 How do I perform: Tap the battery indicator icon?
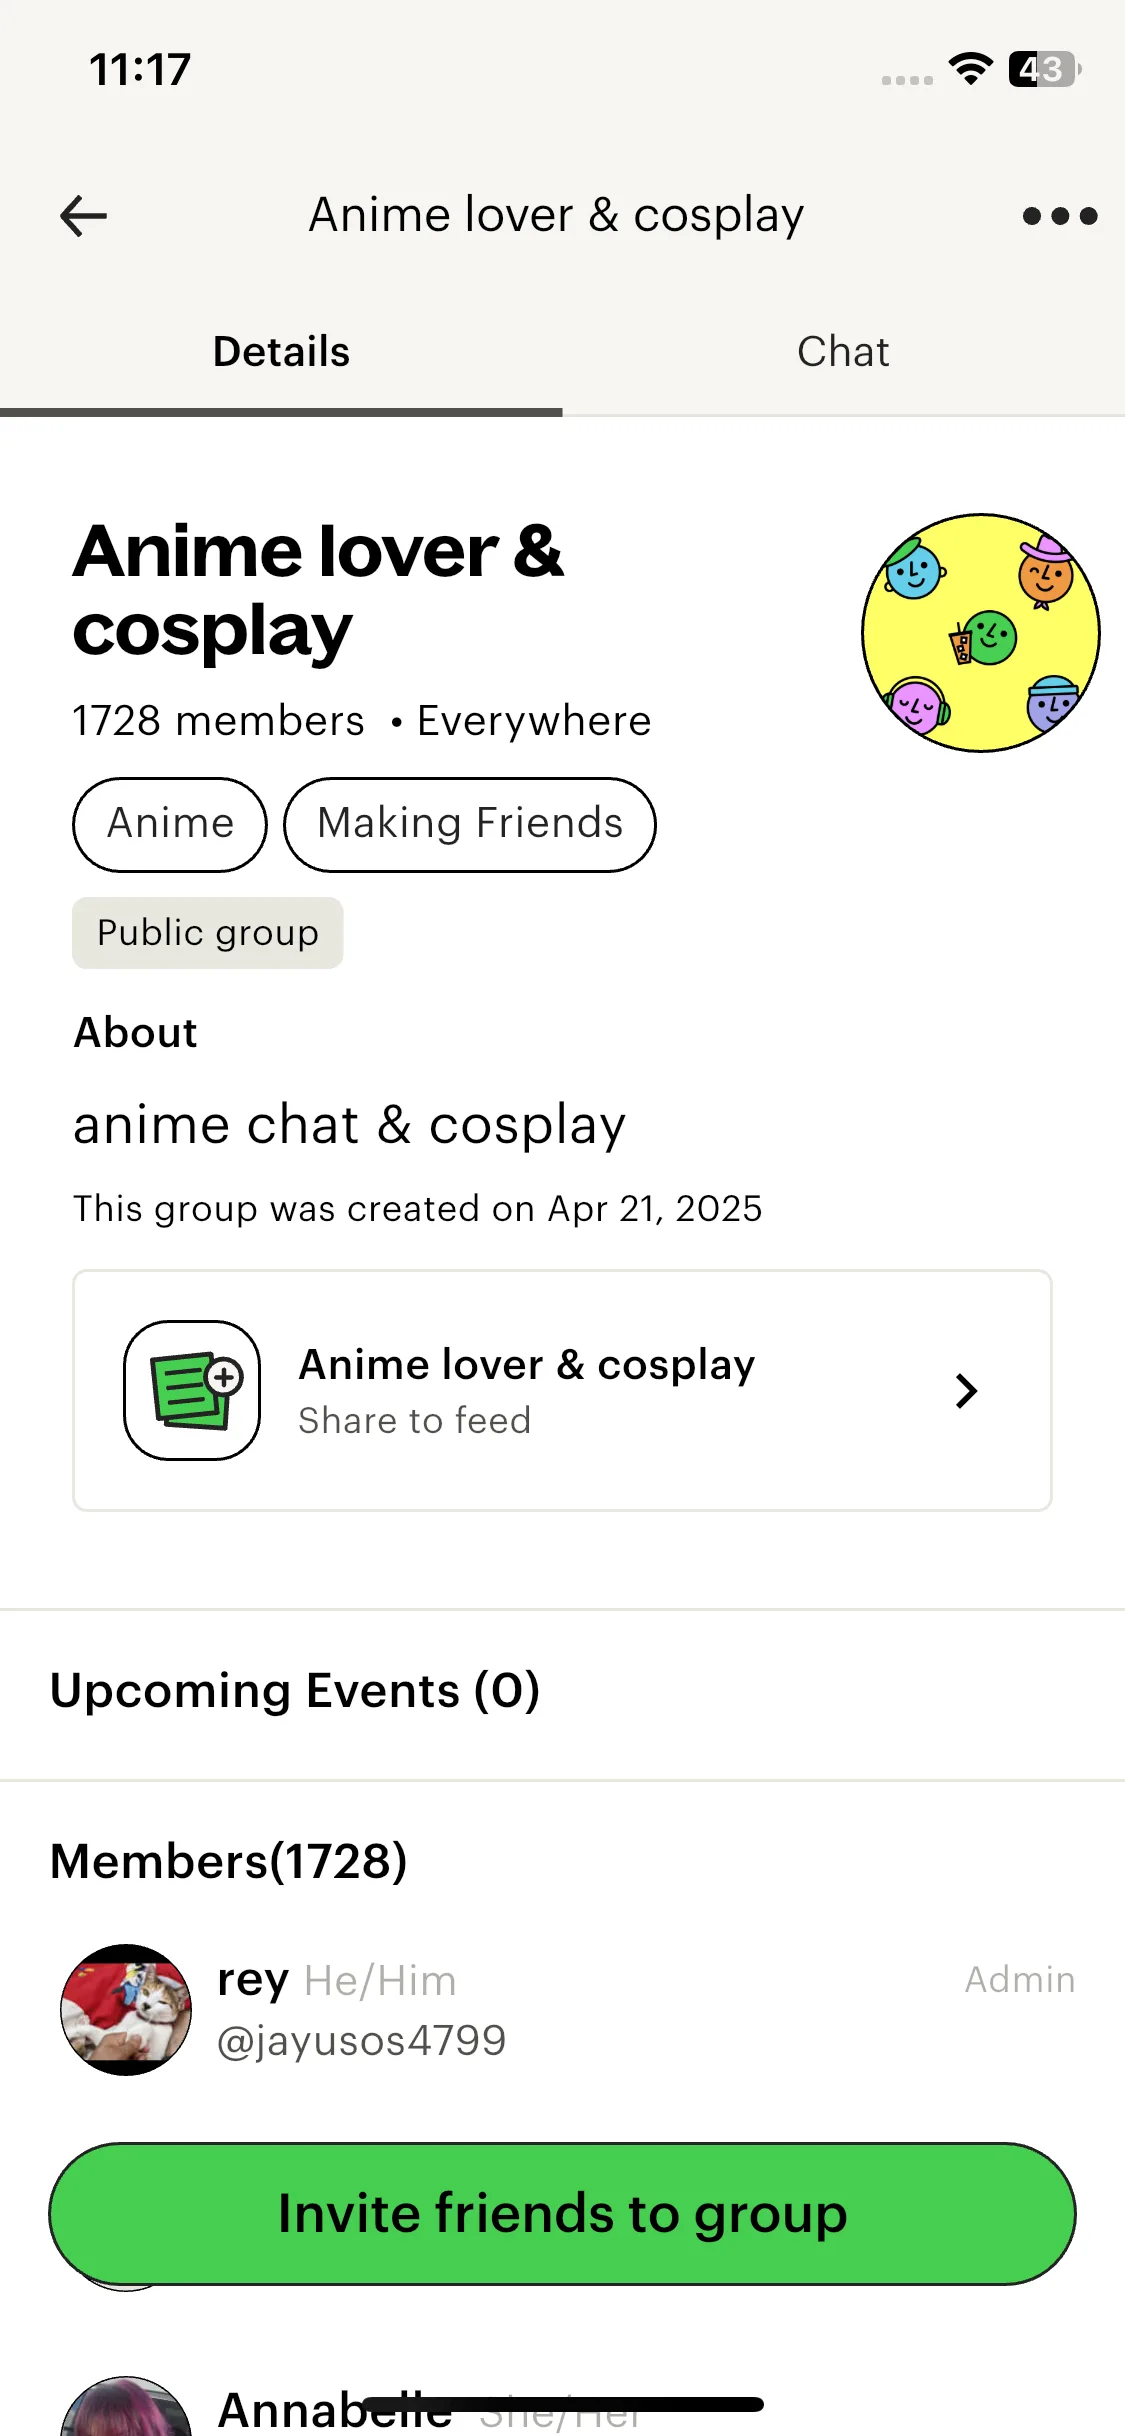point(1043,69)
